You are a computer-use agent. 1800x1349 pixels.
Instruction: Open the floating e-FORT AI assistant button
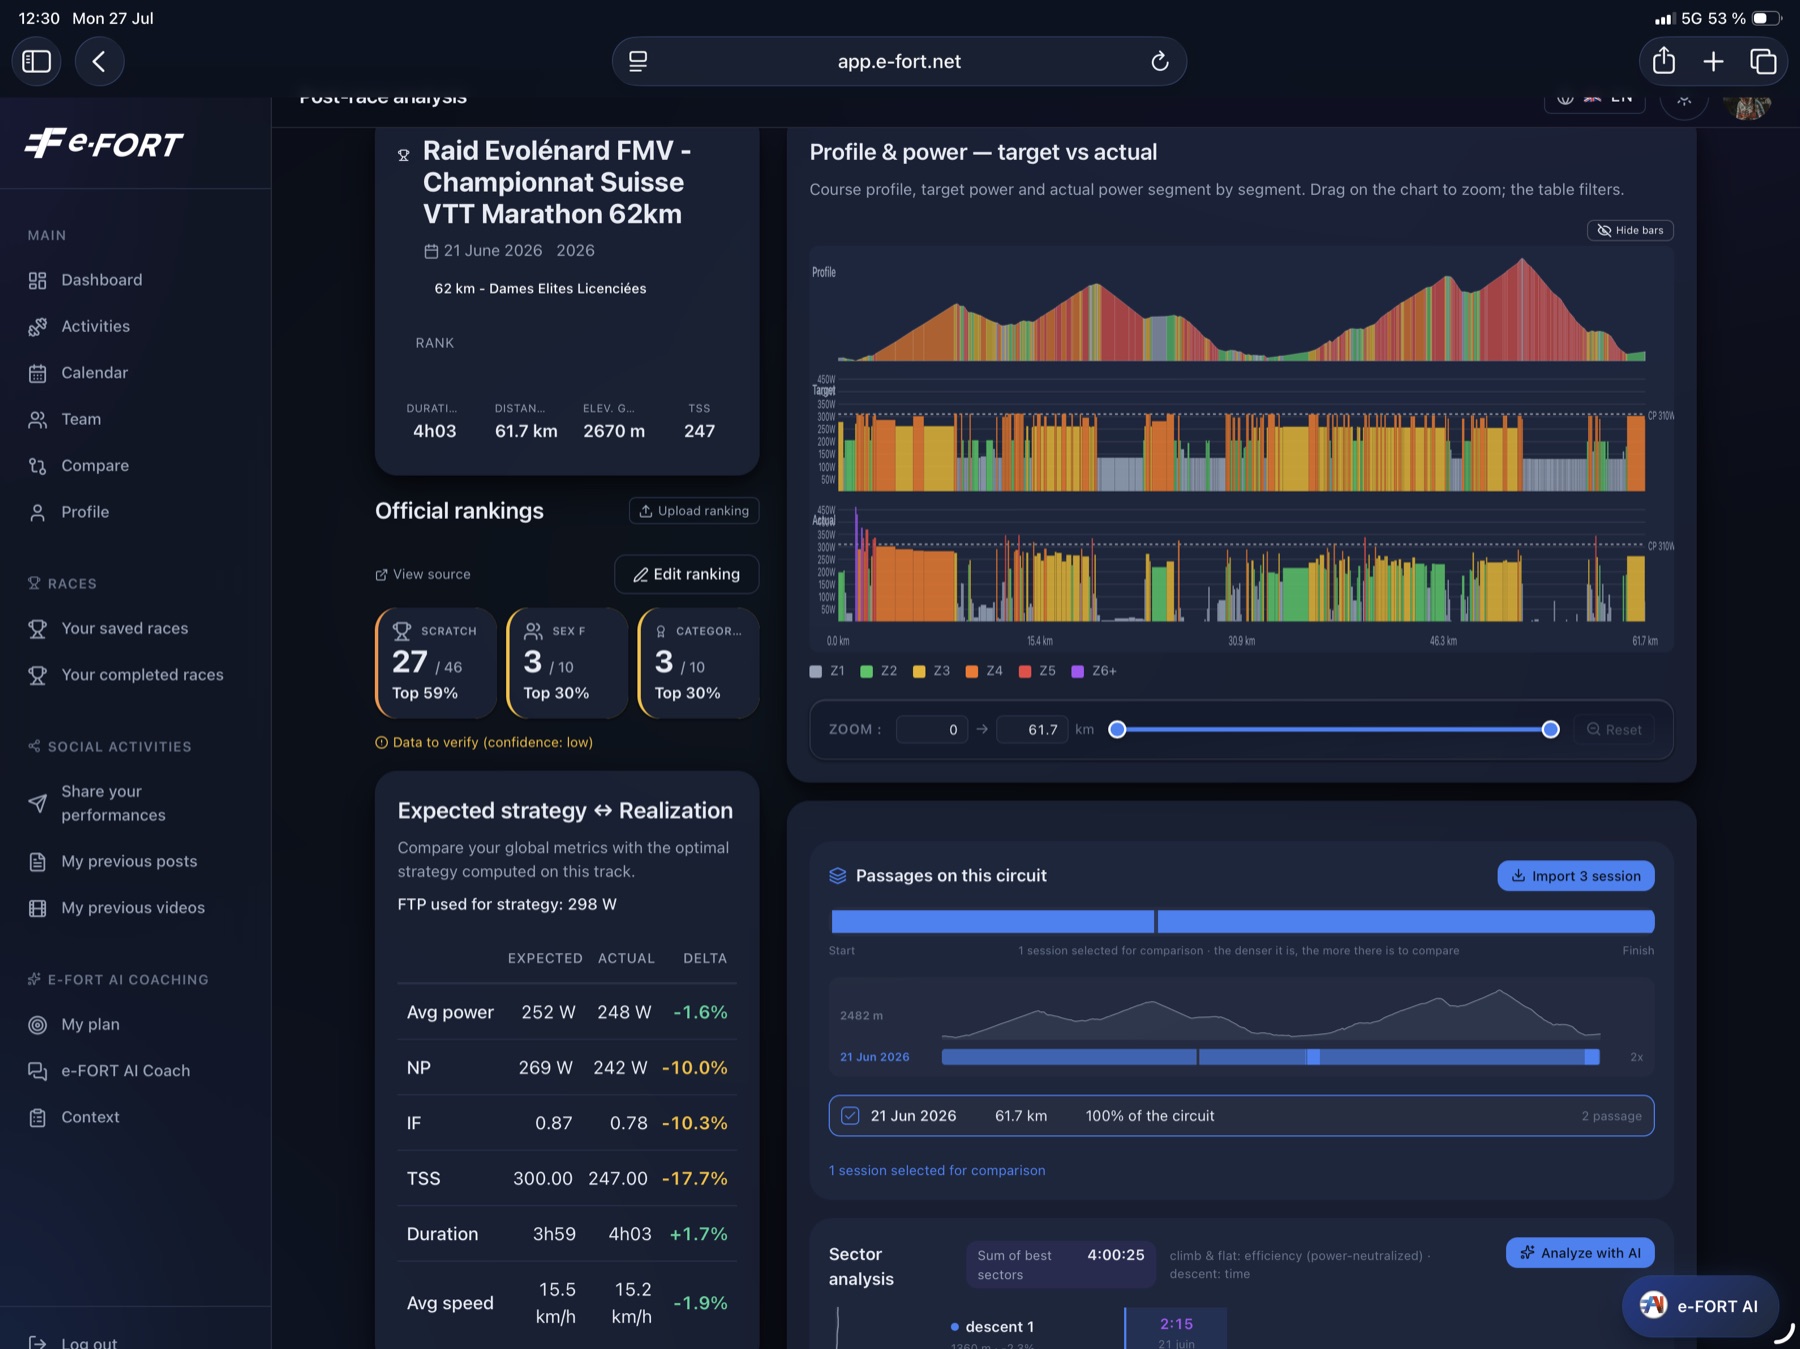click(x=1700, y=1306)
